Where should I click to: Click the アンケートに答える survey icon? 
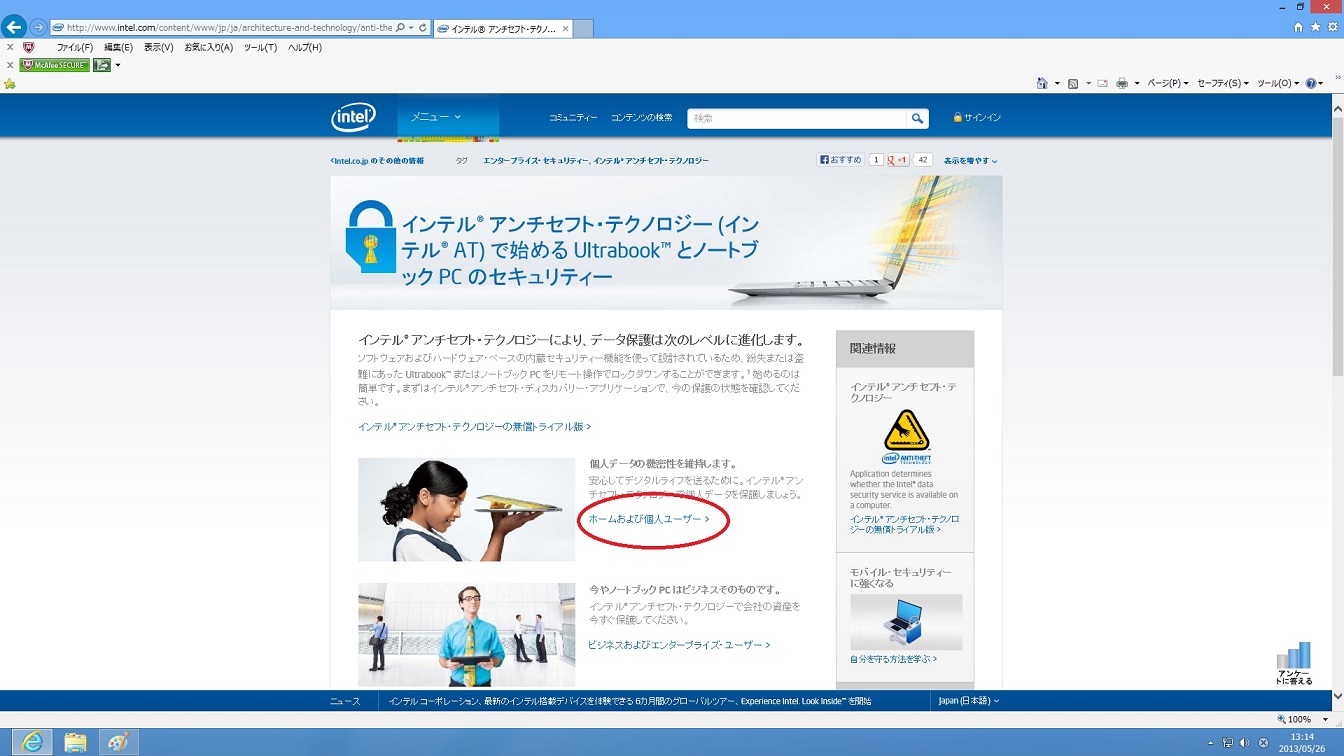click(1294, 663)
